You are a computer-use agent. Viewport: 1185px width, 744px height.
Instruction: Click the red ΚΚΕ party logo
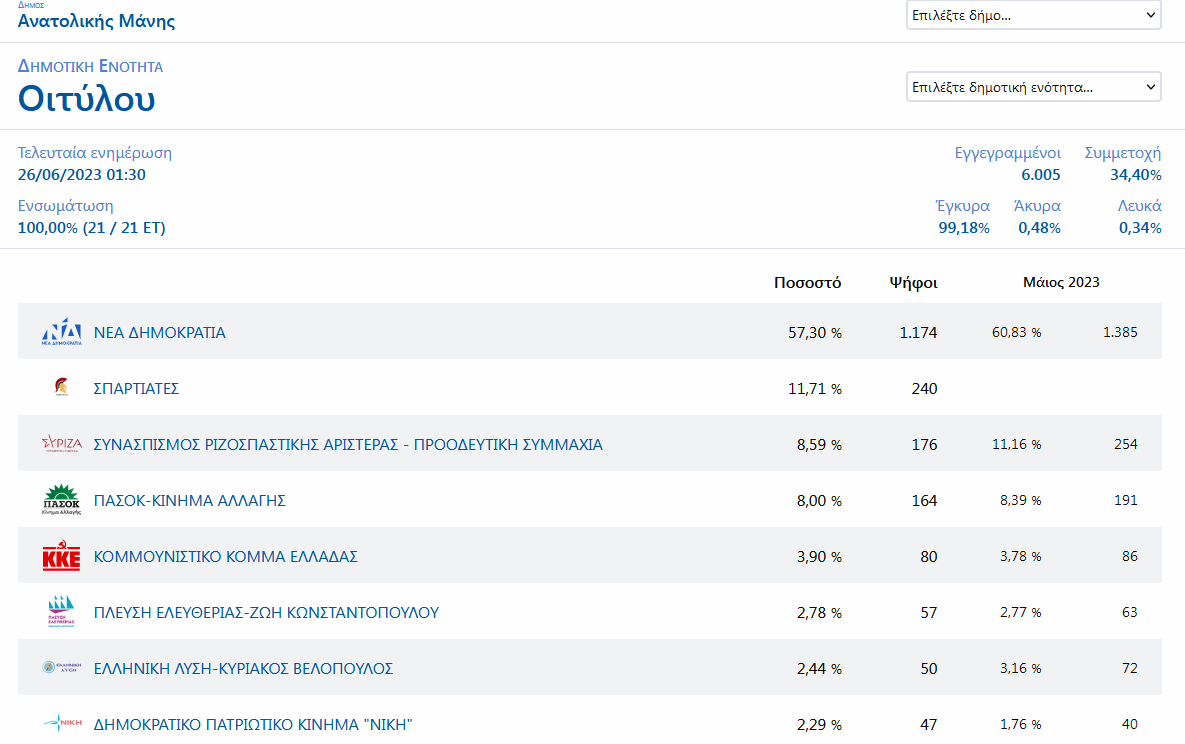tap(61, 557)
